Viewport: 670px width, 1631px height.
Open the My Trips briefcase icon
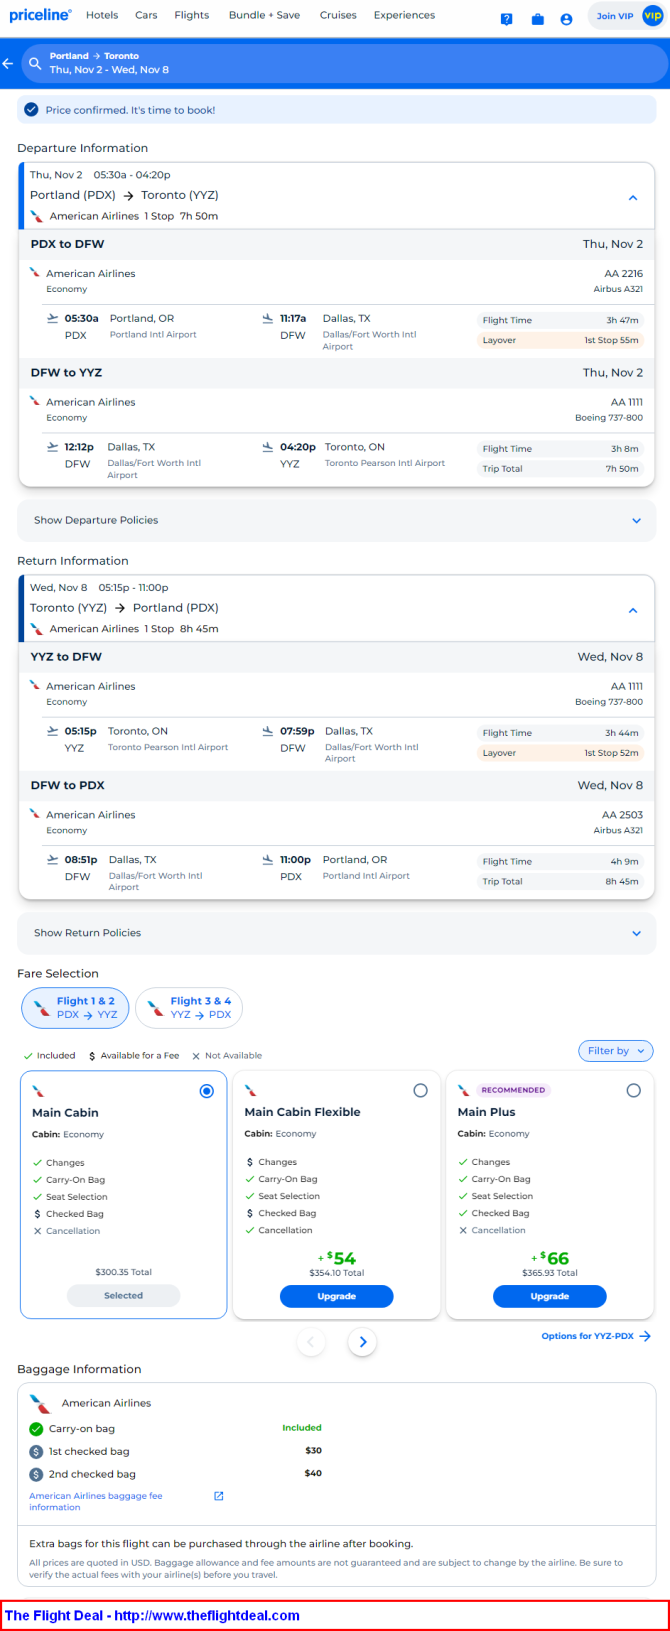tap(537, 19)
